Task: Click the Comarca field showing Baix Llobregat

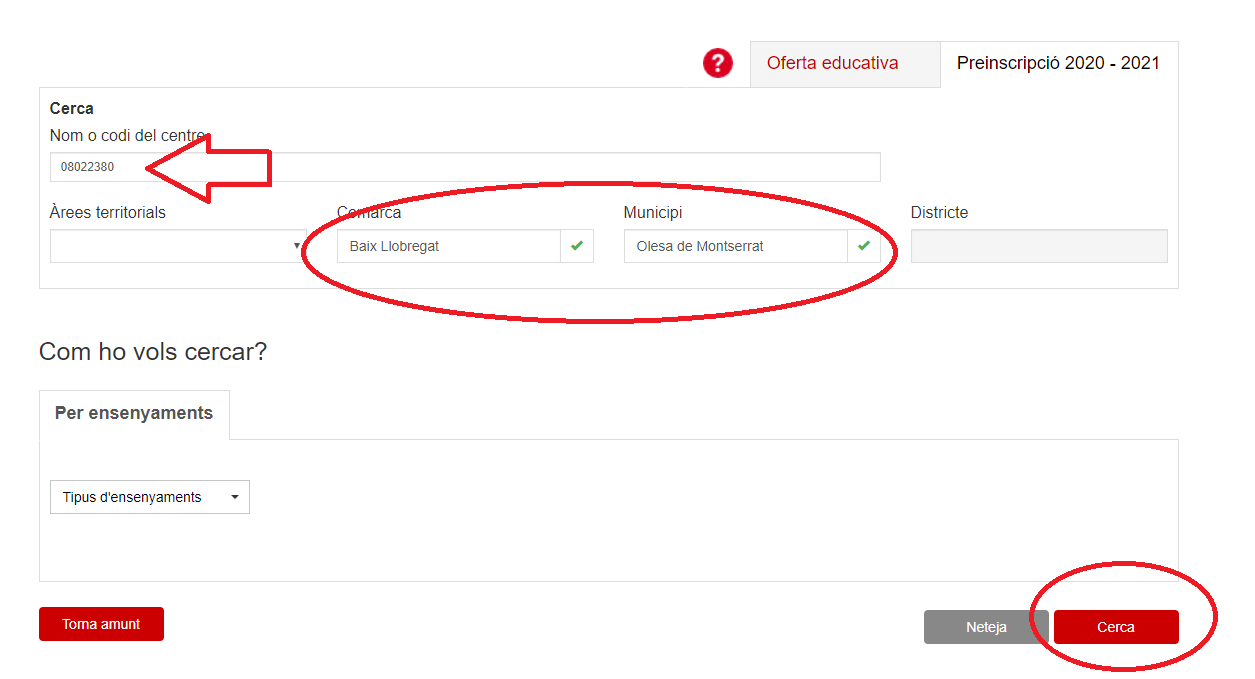Action: 448,246
